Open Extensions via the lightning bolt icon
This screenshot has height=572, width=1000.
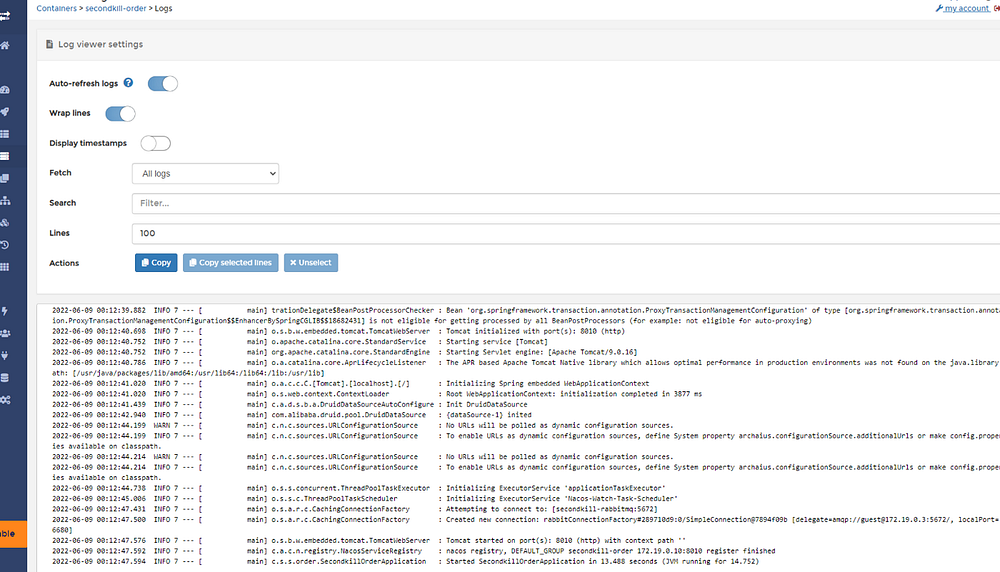tap(5, 311)
